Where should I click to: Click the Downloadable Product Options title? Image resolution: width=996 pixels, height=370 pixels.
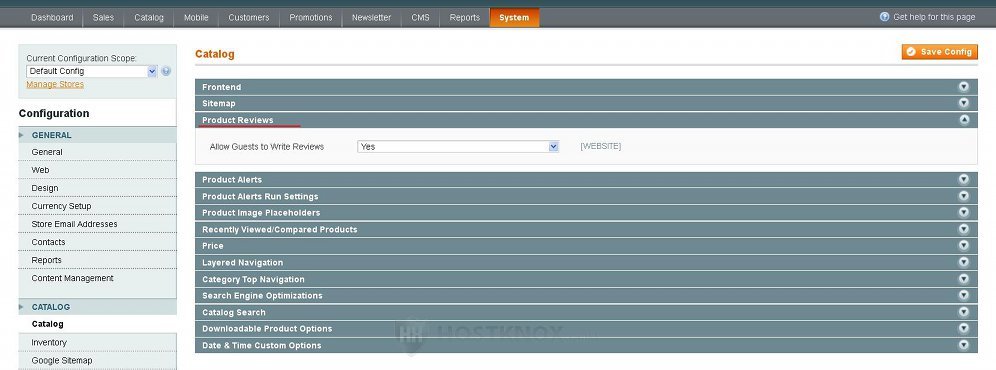267,329
